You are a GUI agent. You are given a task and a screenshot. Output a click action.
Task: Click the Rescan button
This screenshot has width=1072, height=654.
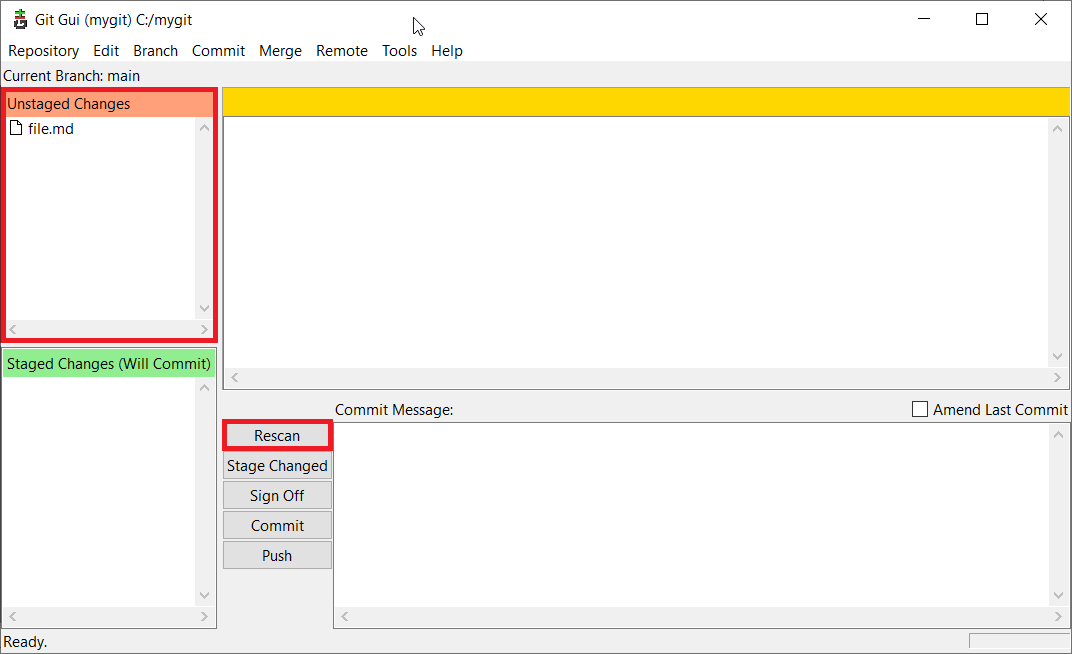[x=277, y=435]
